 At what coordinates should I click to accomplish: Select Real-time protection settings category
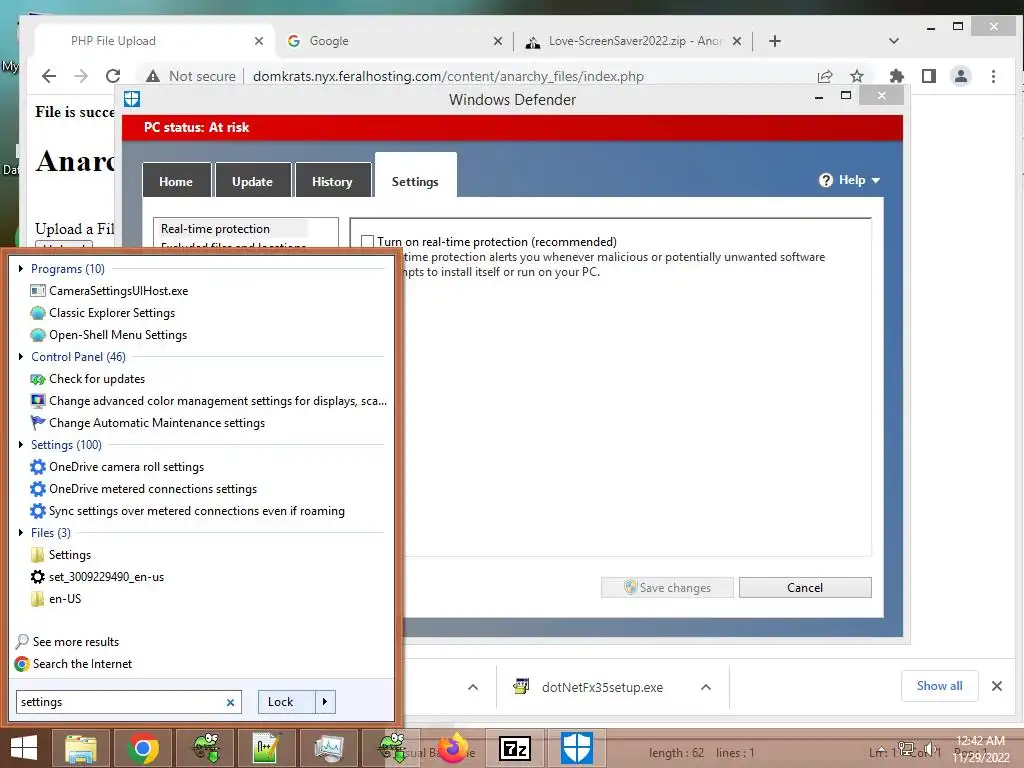pos(232,229)
